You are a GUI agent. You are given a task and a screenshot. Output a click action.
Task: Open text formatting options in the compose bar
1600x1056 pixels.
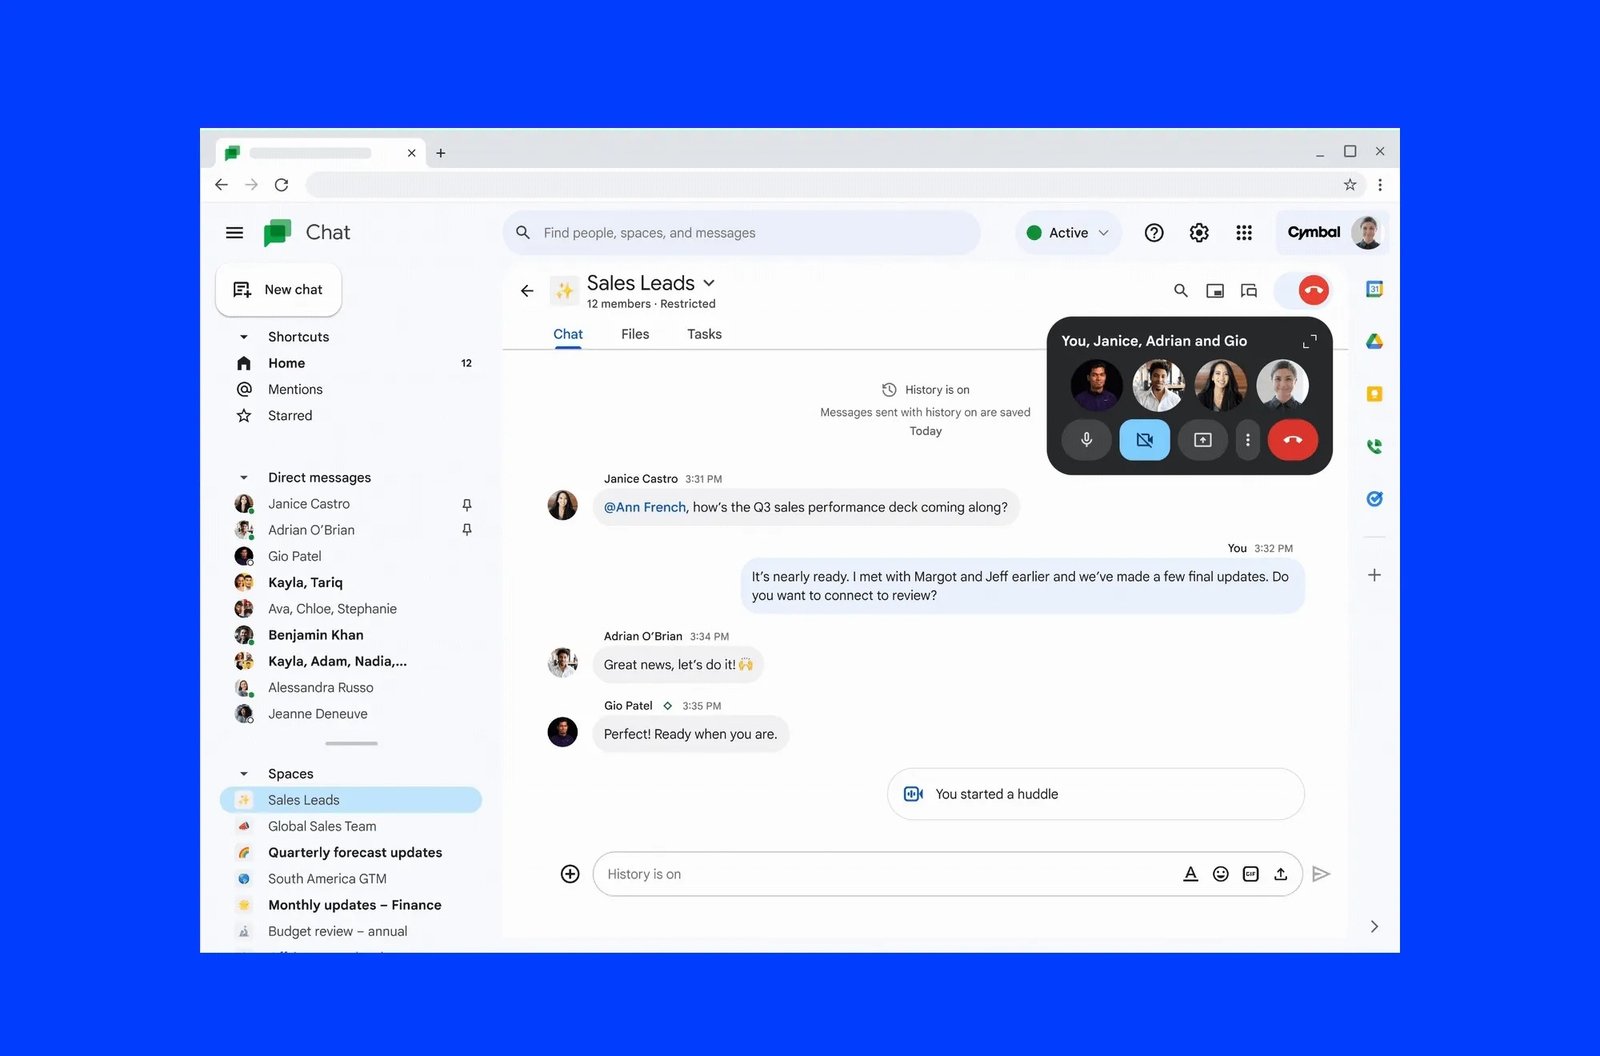(x=1190, y=873)
